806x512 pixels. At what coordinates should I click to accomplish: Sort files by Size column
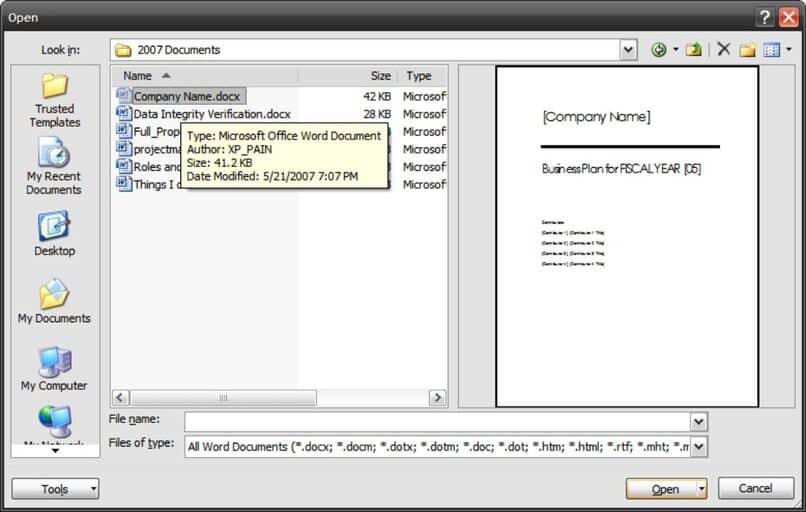[x=347, y=76]
